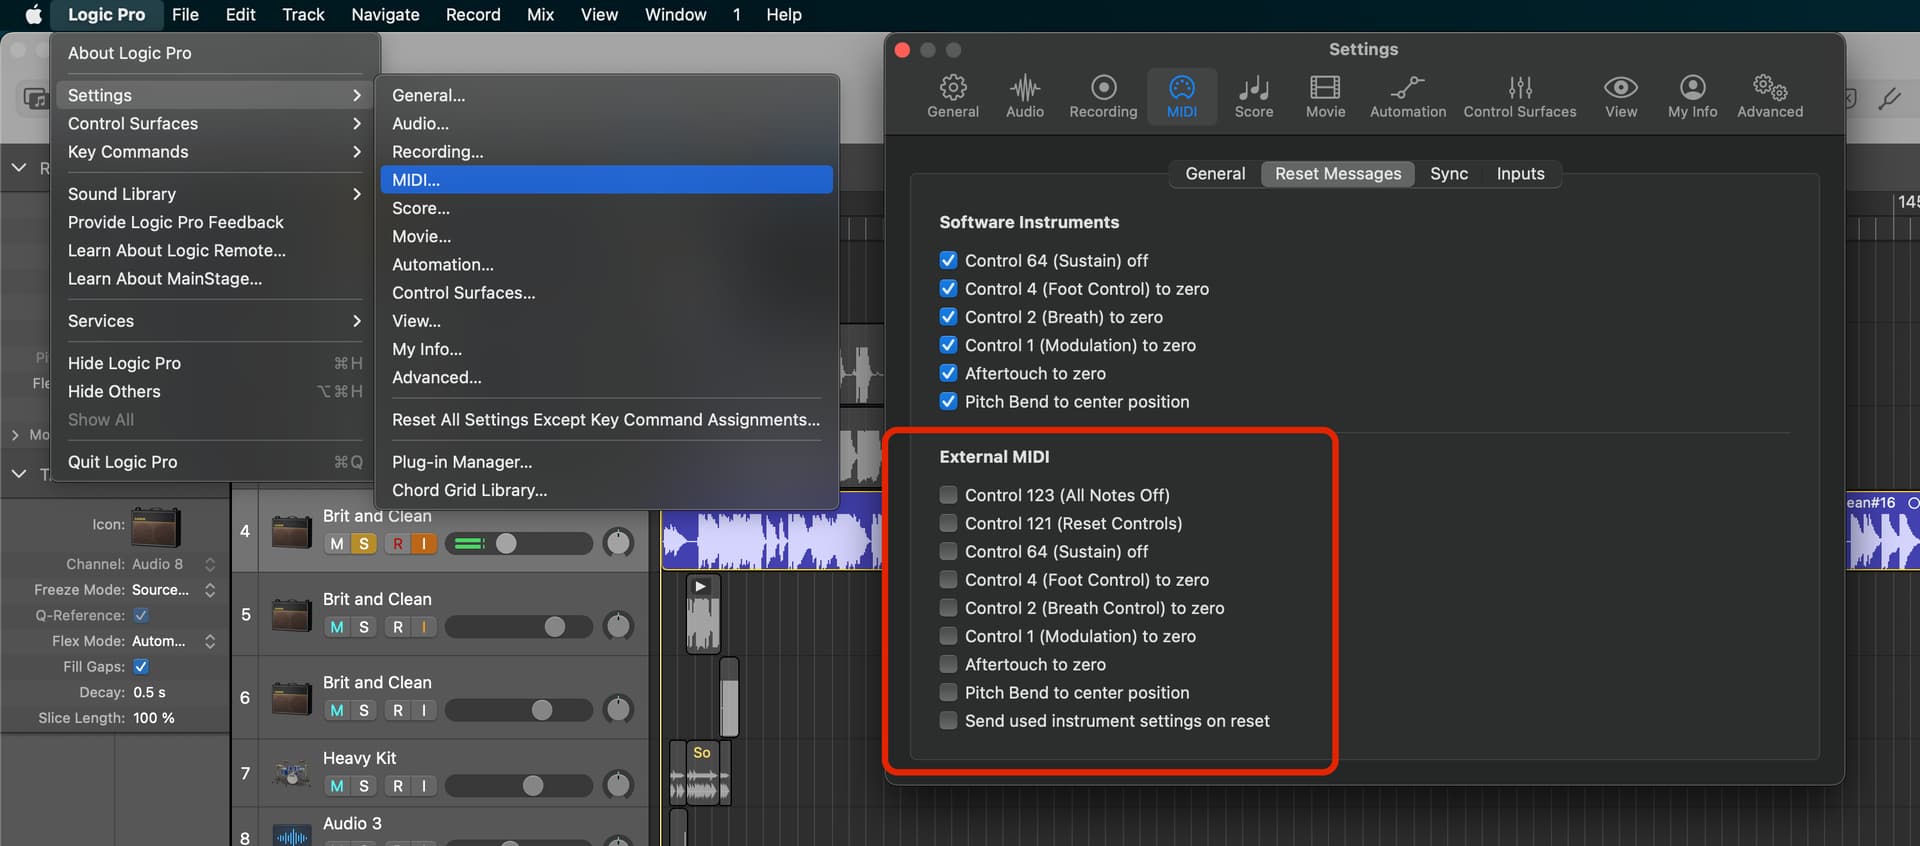1920x846 pixels.
Task: Toggle input monitoring on track 4
Action: (x=424, y=544)
